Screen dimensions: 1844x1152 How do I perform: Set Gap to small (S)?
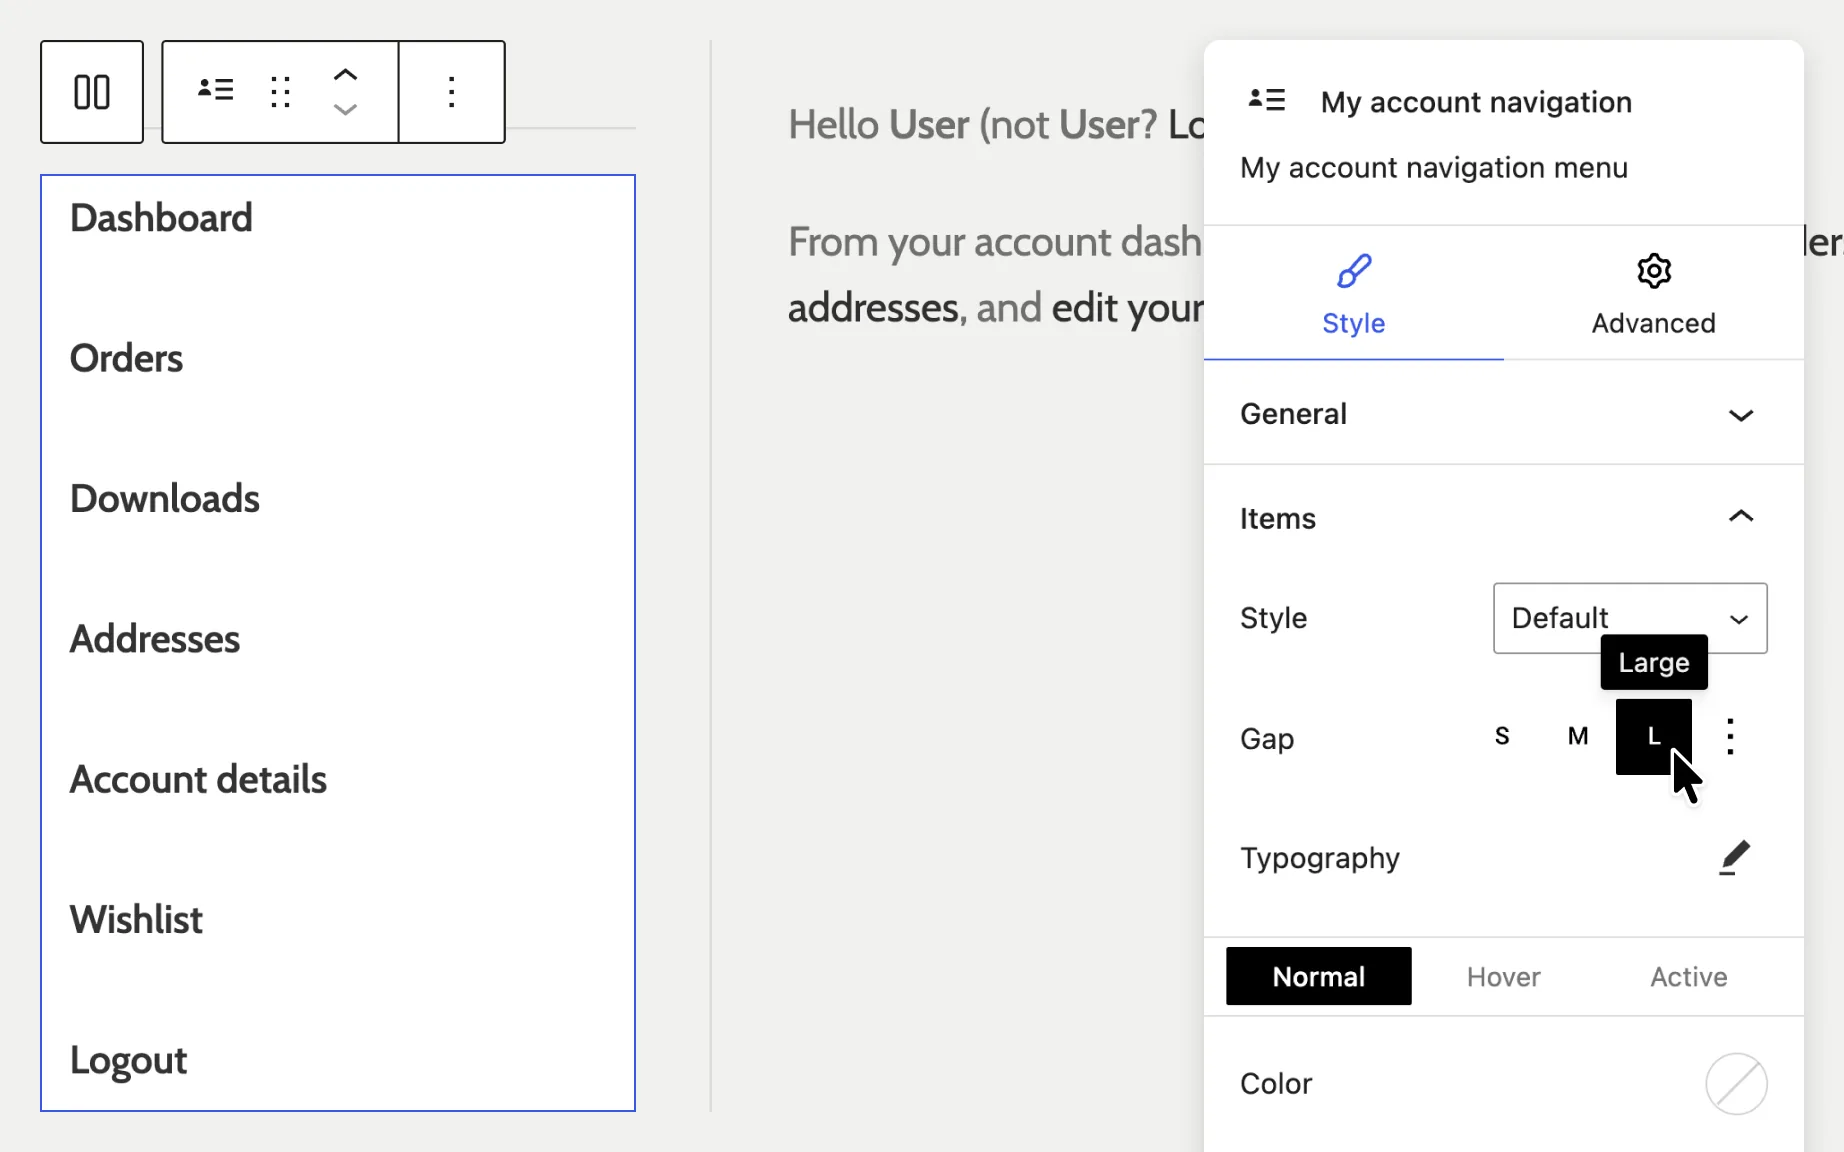click(x=1502, y=737)
